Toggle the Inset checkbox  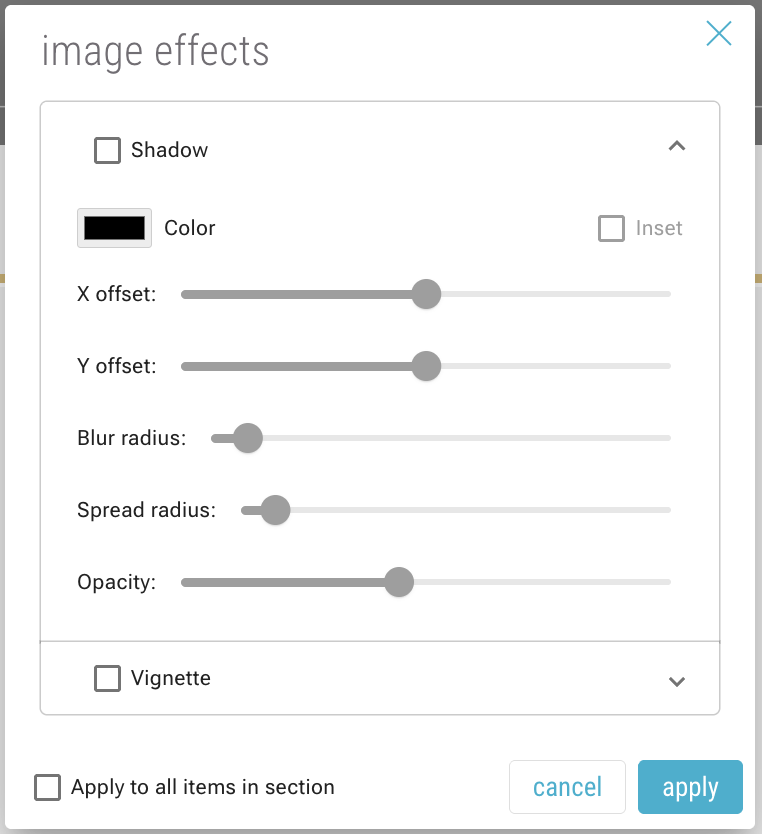(x=611, y=228)
